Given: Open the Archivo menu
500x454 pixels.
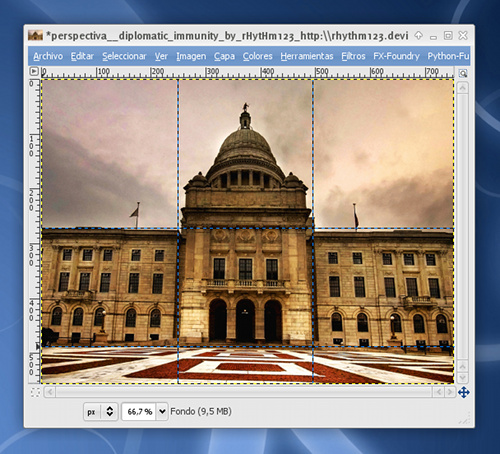Looking at the screenshot, I should pos(48,56).
